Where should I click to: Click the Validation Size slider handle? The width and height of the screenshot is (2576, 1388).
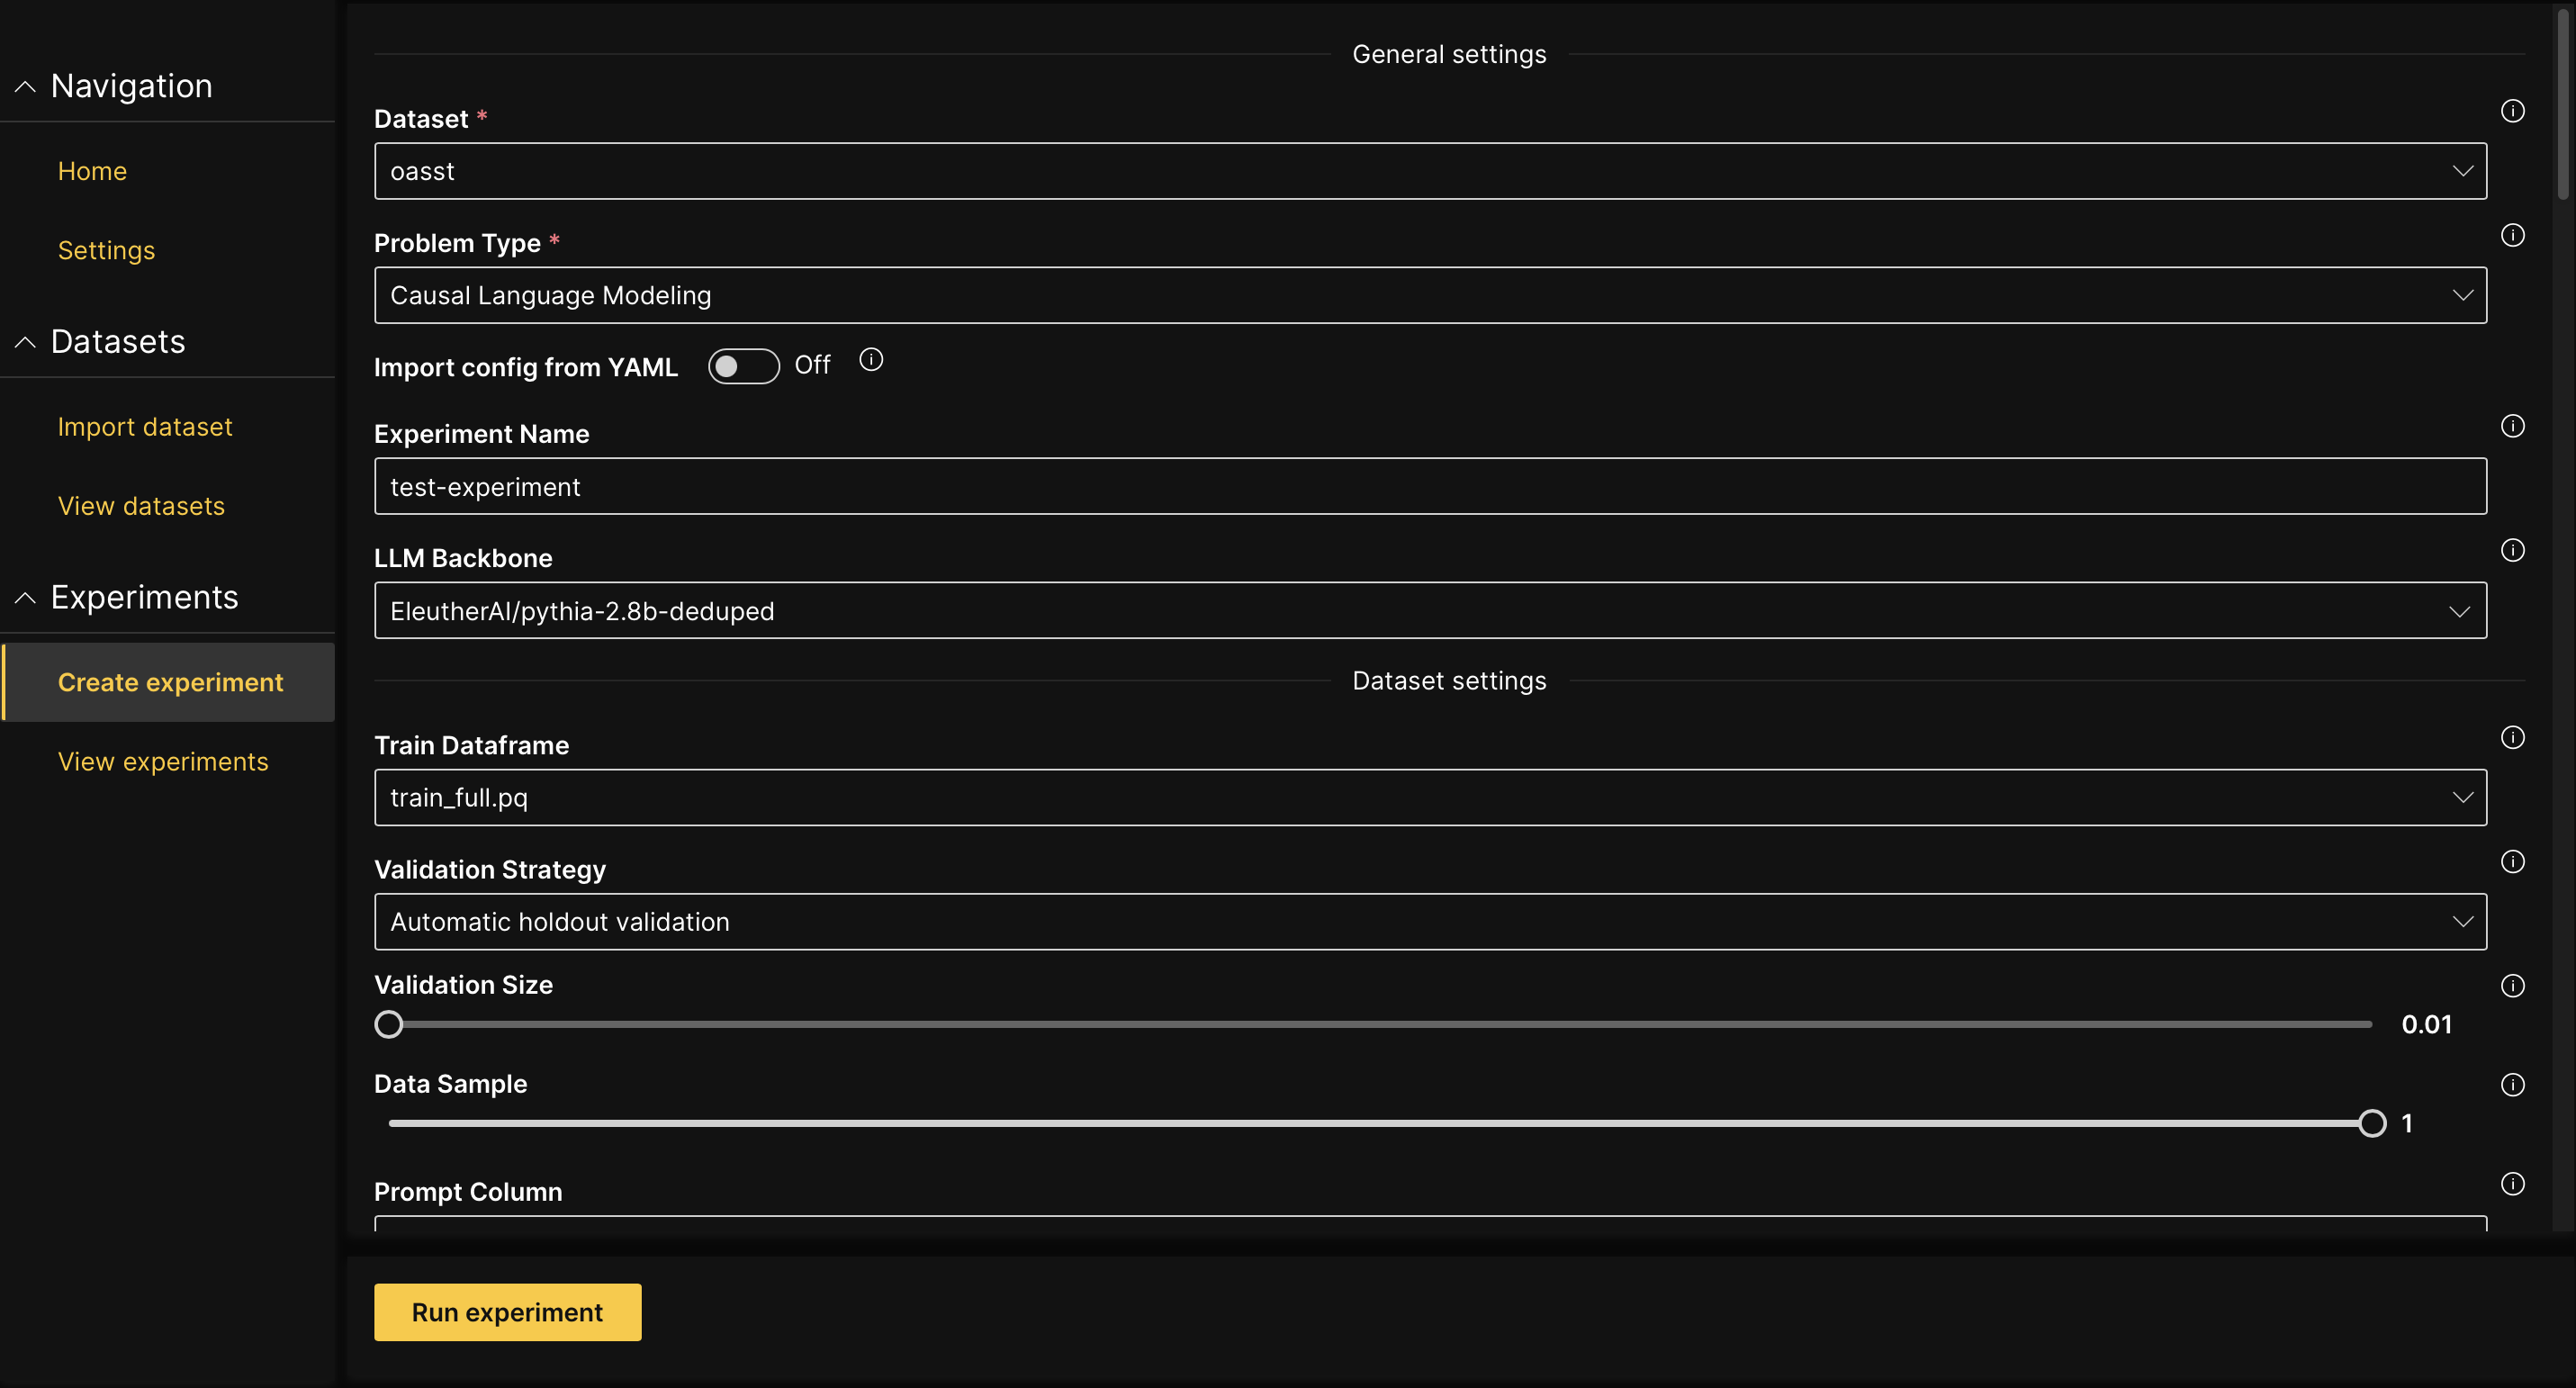coord(389,1024)
